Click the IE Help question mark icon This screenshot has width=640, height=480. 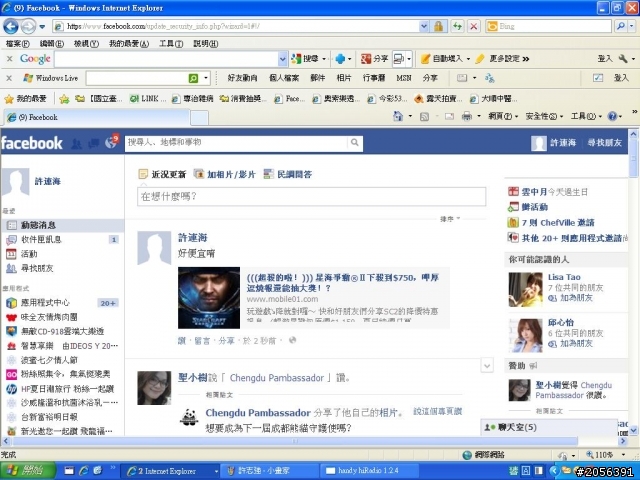click(612, 117)
